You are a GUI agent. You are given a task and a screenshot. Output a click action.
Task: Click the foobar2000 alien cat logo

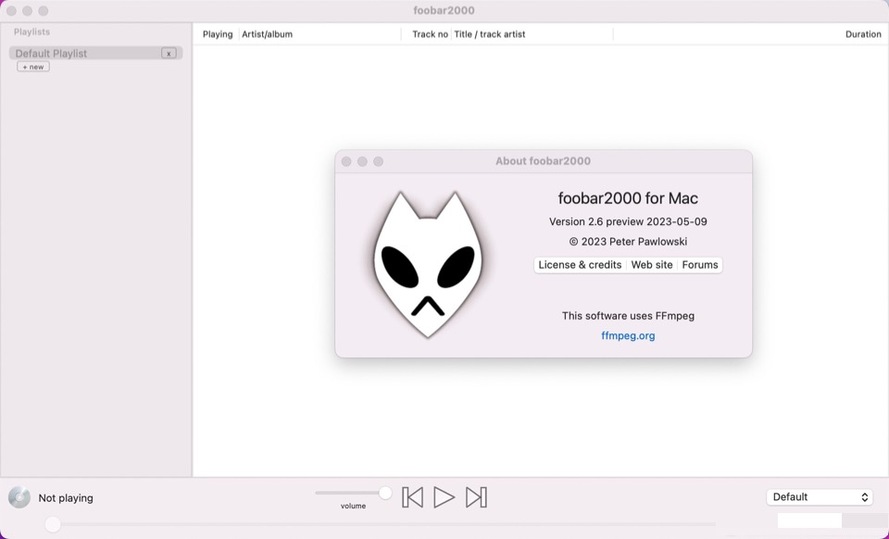pyautogui.click(x=428, y=264)
